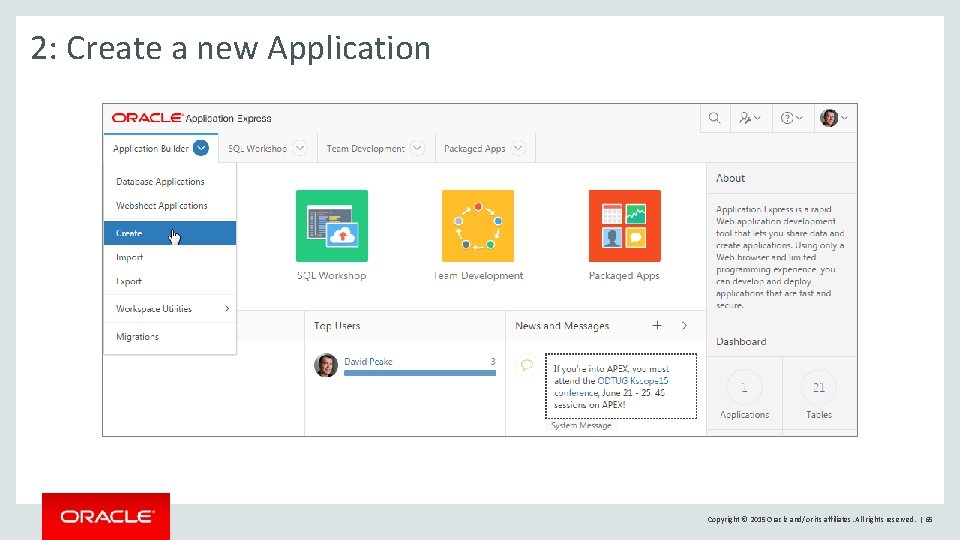Screen dimensions: 960x540
Task: Click the News and Messages heading
Action: (x=562, y=326)
